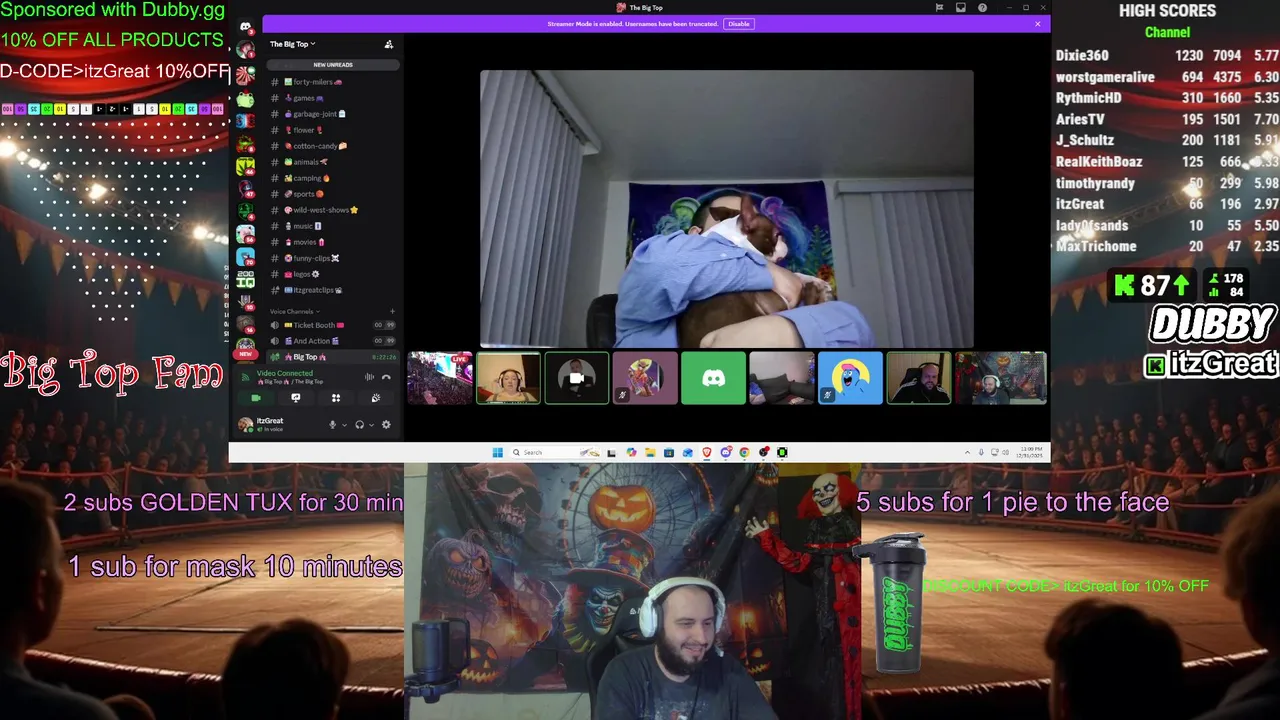Open Chrome from the taskbar
Screen dimensions: 1280x720
pos(744,452)
